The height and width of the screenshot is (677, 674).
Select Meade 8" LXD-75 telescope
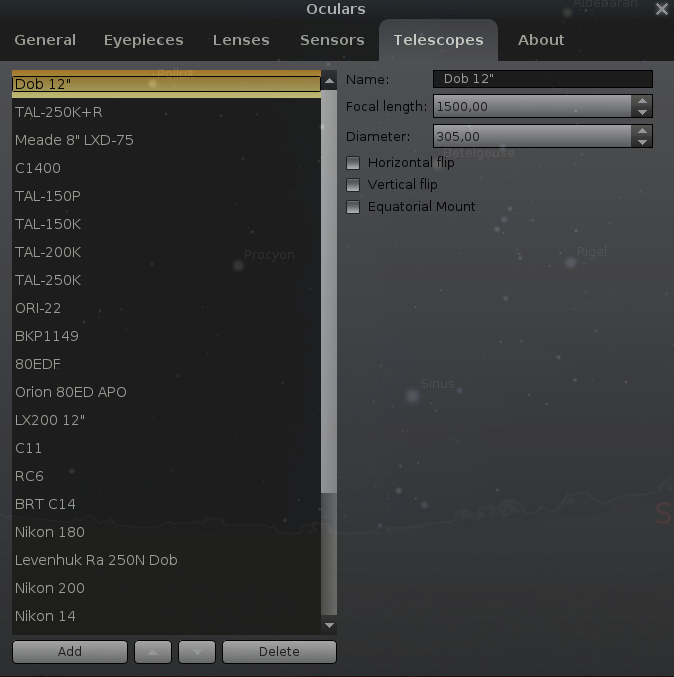pyautogui.click(x=74, y=140)
